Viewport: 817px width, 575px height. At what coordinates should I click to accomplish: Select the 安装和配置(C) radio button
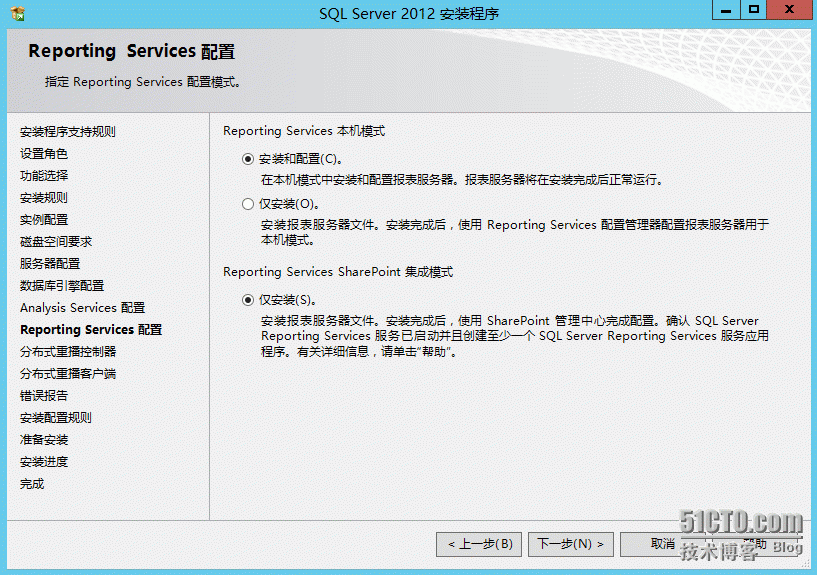(x=248, y=159)
